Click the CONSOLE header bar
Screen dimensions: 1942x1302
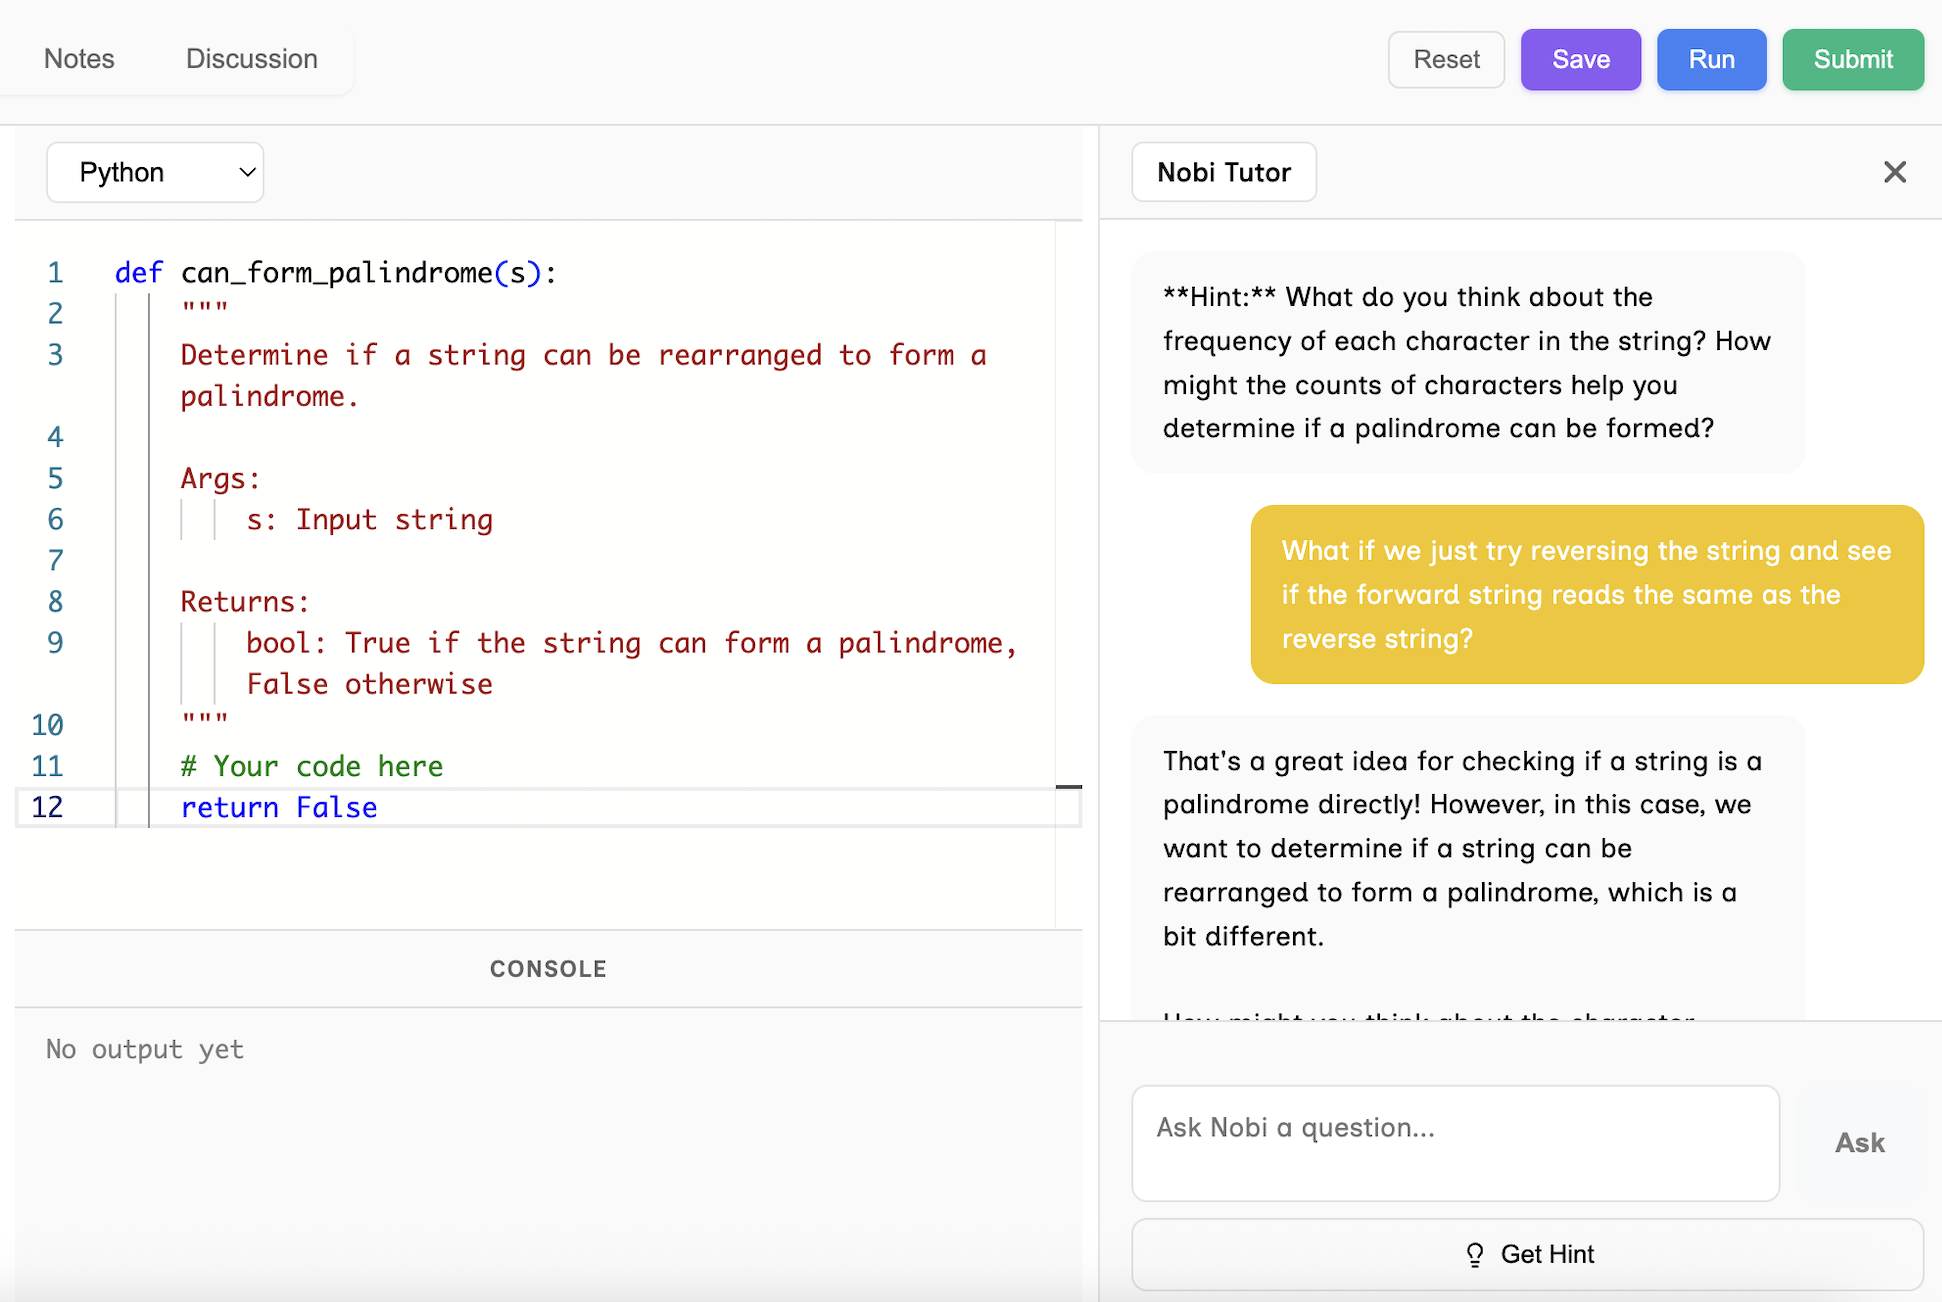click(548, 968)
